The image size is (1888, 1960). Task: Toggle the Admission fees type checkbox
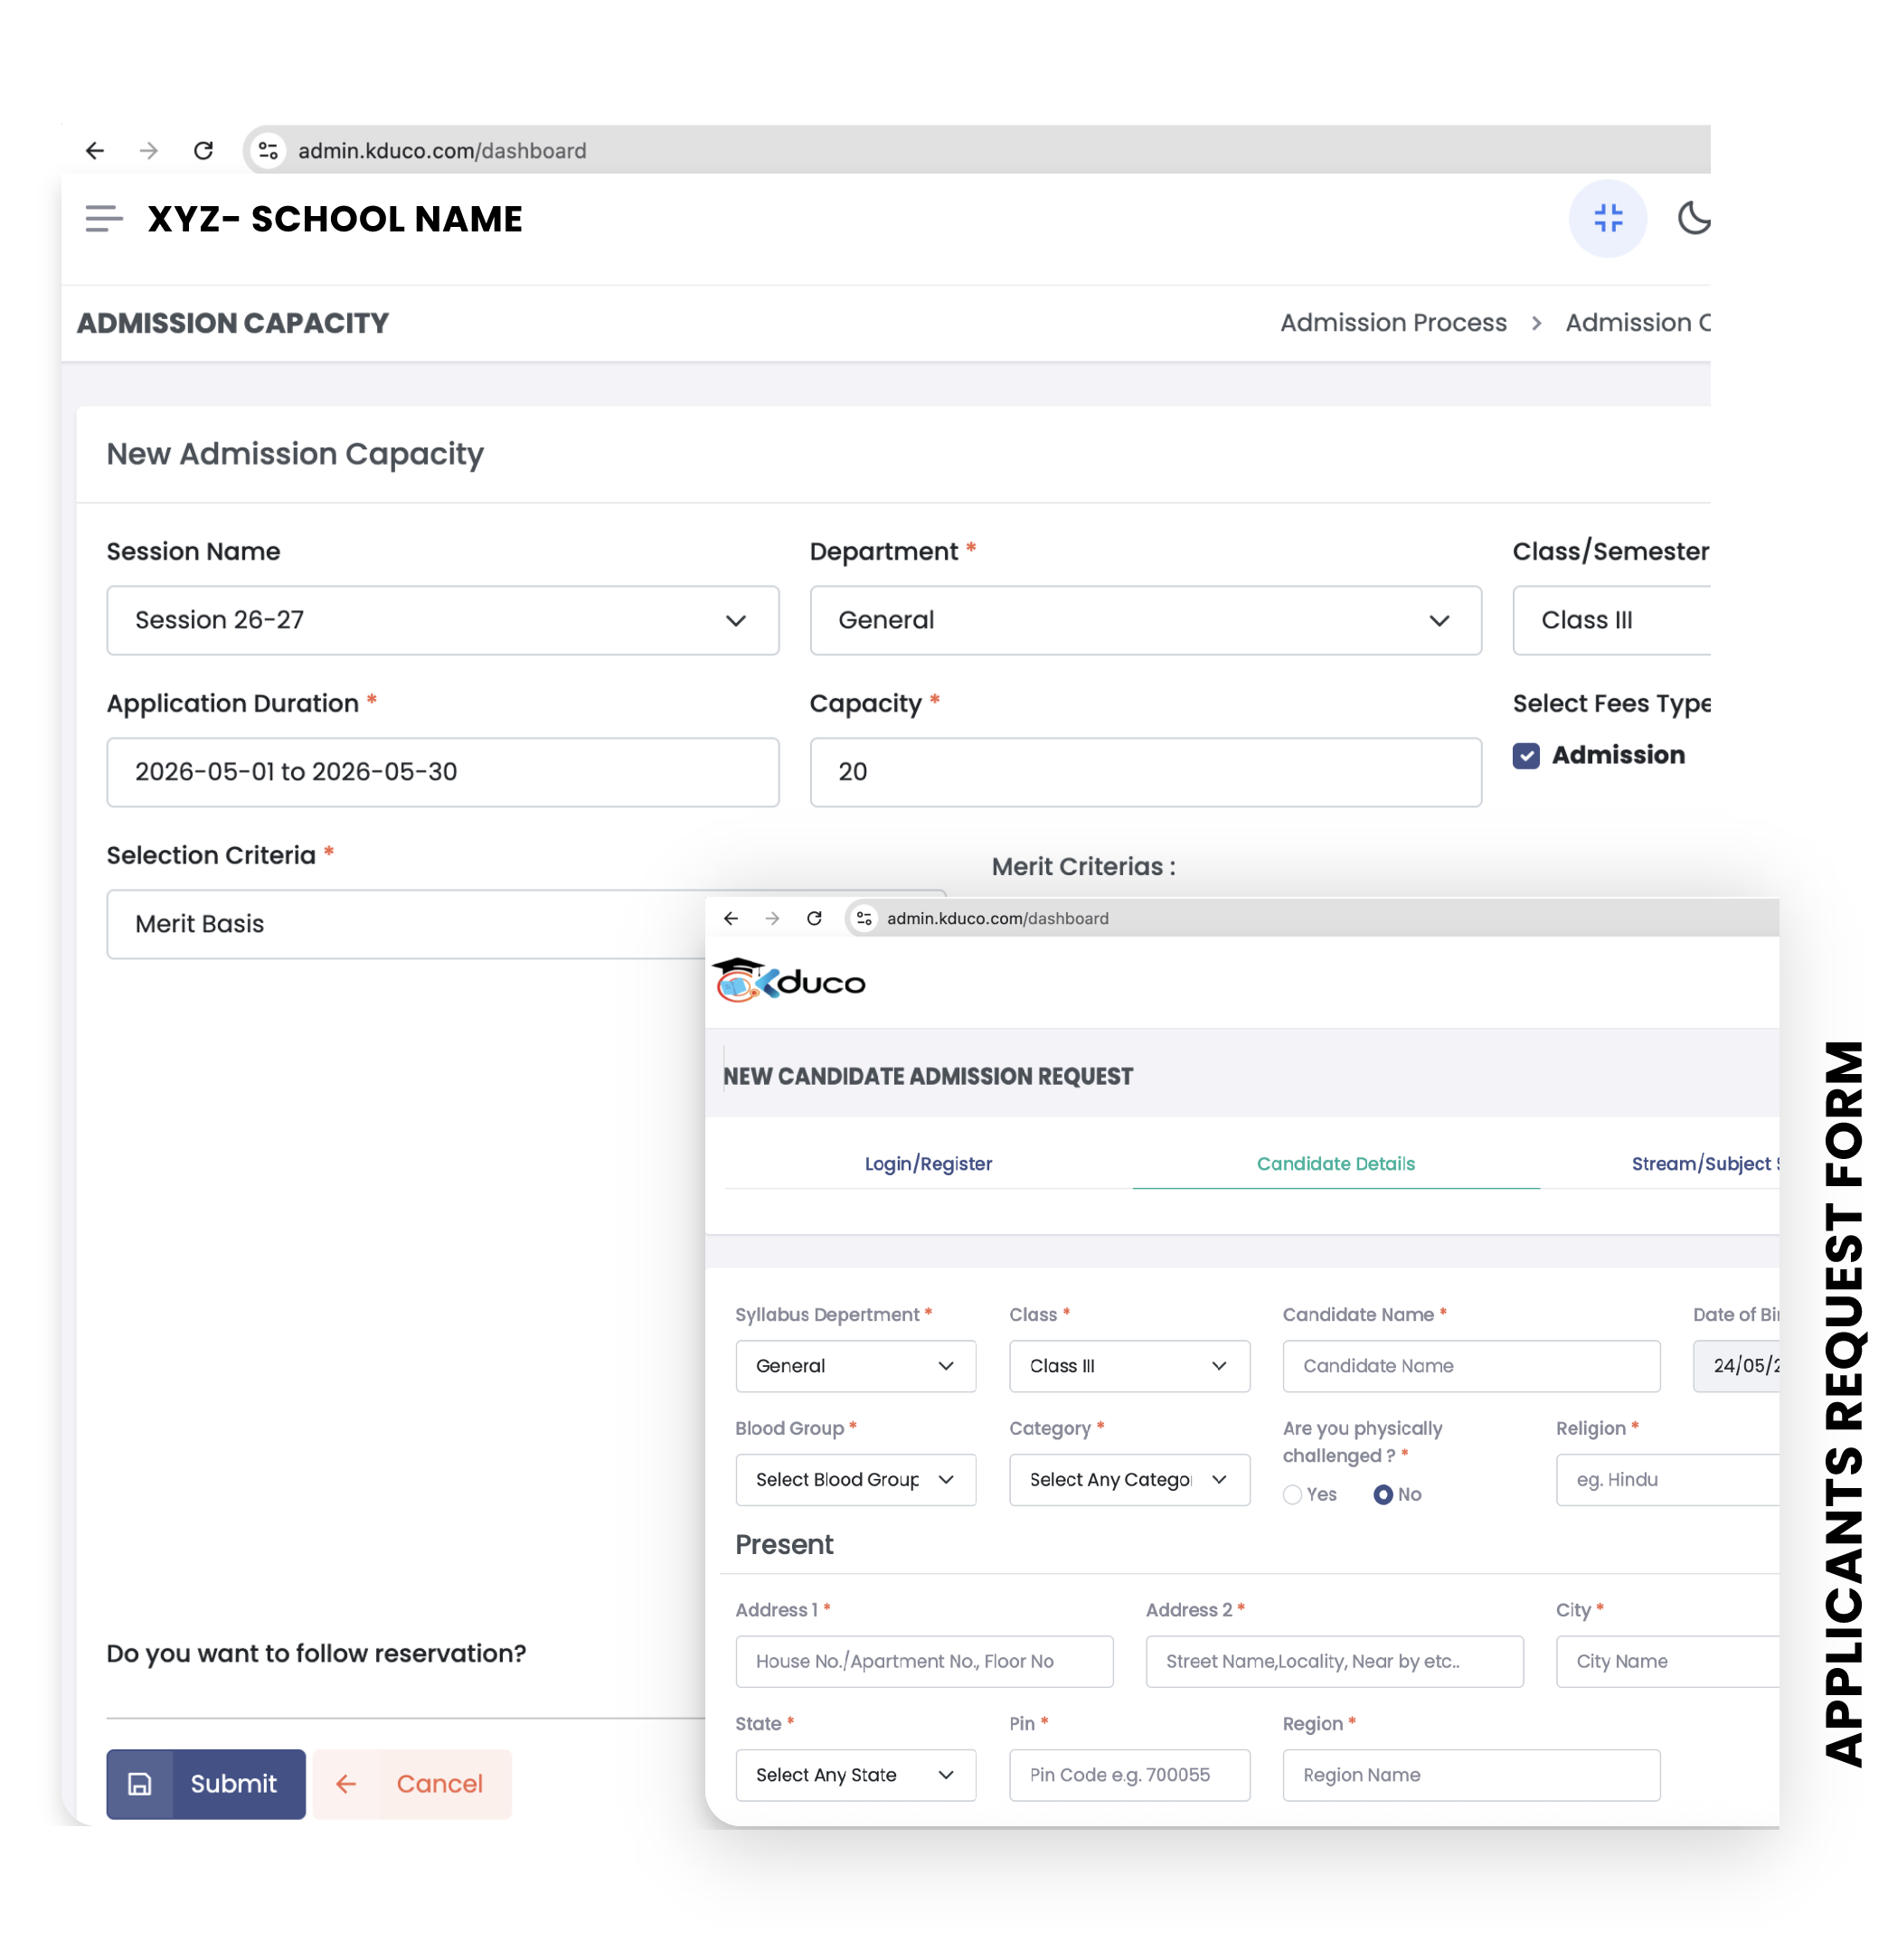[x=1526, y=755]
